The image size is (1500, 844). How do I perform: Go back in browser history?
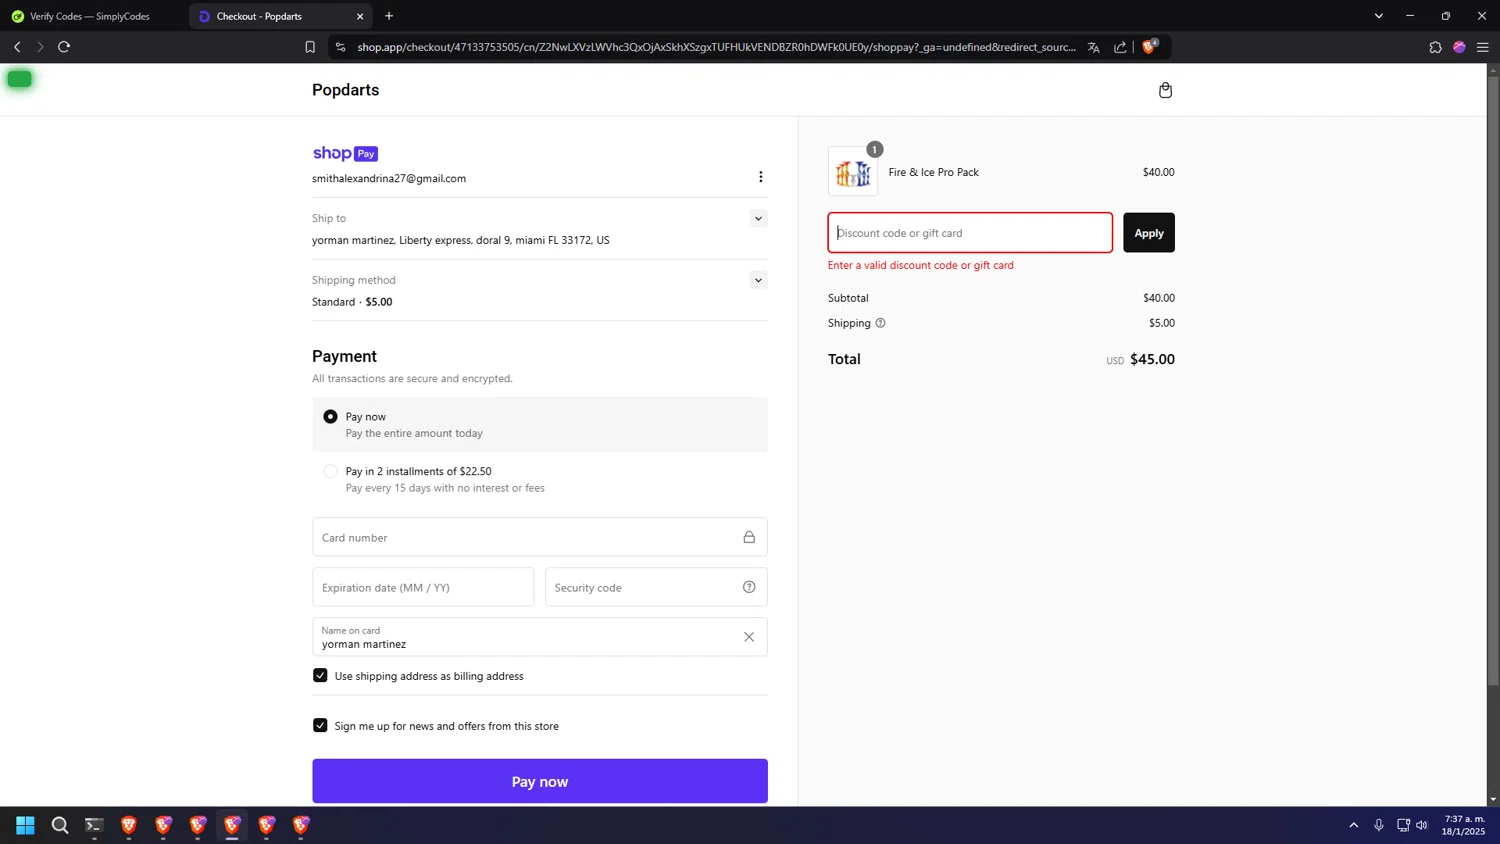coord(17,47)
